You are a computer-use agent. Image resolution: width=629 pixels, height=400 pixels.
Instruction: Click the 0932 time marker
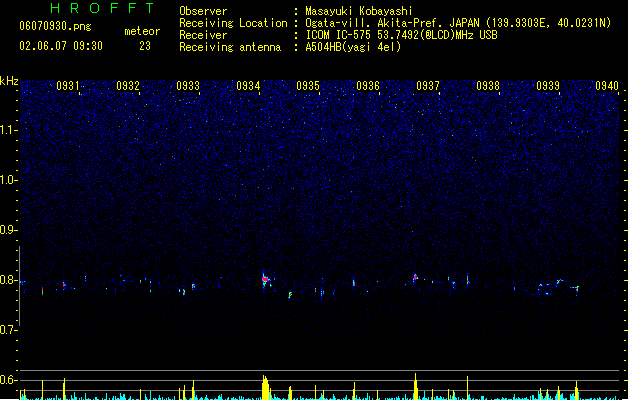(128, 86)
